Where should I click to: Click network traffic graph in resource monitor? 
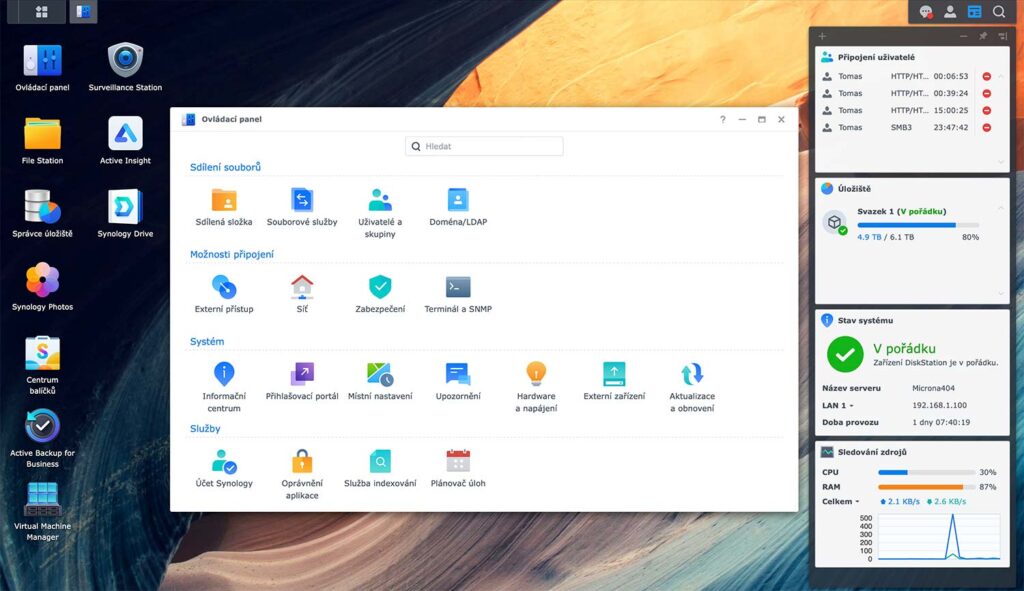pos(938,537)
